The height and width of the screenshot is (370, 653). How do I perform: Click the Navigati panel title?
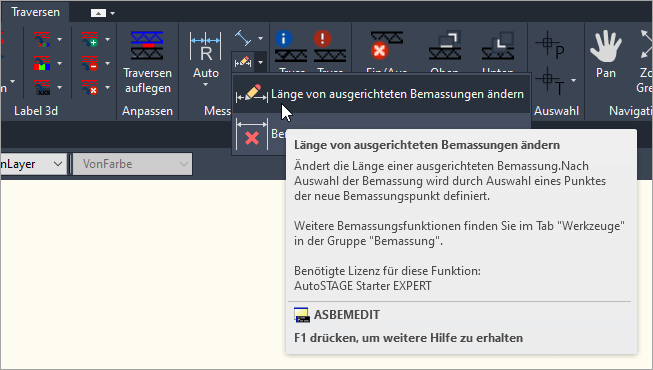[x=631, y=111]
